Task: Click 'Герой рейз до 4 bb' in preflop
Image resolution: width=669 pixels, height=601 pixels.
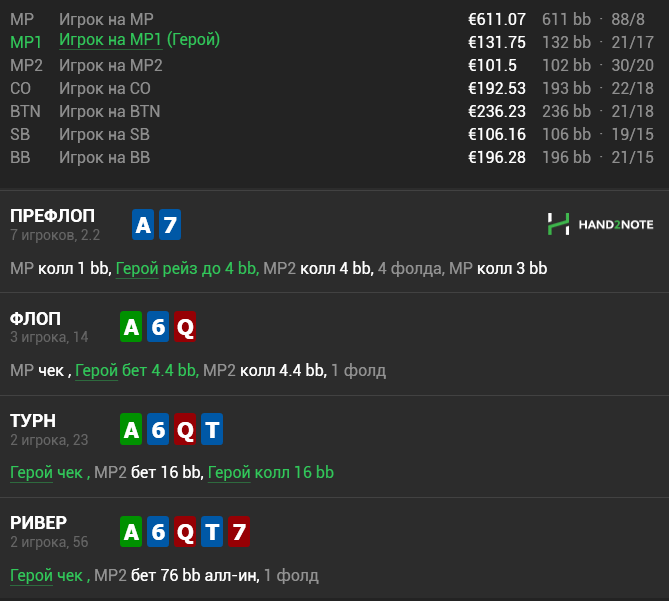Action: pos(187,268)
